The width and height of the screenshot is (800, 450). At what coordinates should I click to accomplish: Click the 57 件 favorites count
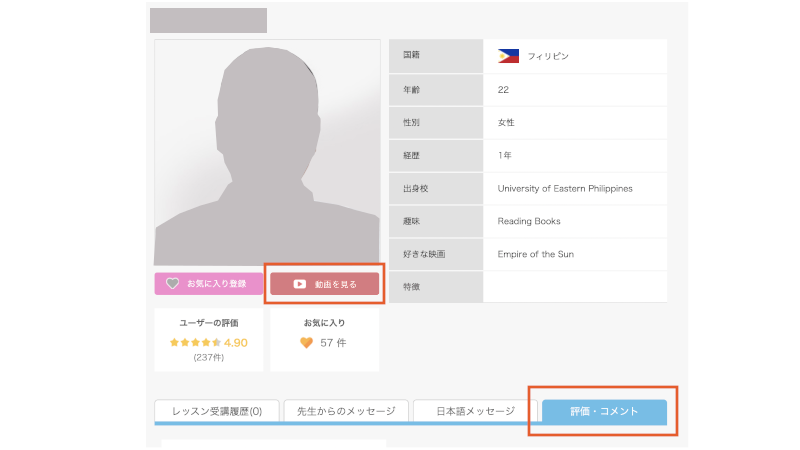coord(333,343)
